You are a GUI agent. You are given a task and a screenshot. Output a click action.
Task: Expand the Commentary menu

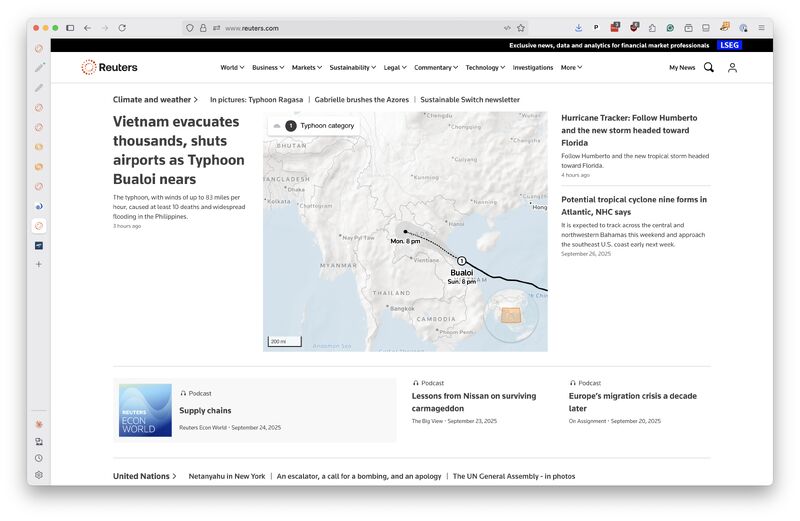click(x=436, y=67)
